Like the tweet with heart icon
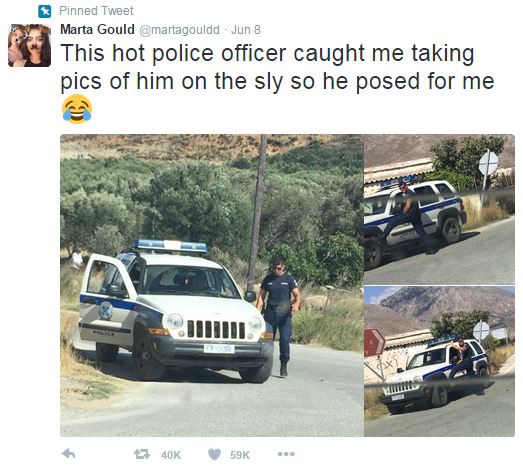Image resolution: width=523 pixels, height=471 pixels. click(214, 454)
